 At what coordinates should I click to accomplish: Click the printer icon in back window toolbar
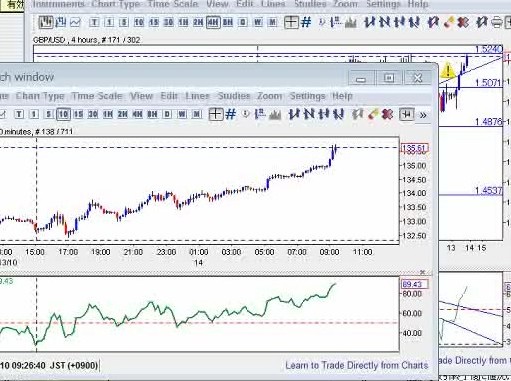click(496, 22)
